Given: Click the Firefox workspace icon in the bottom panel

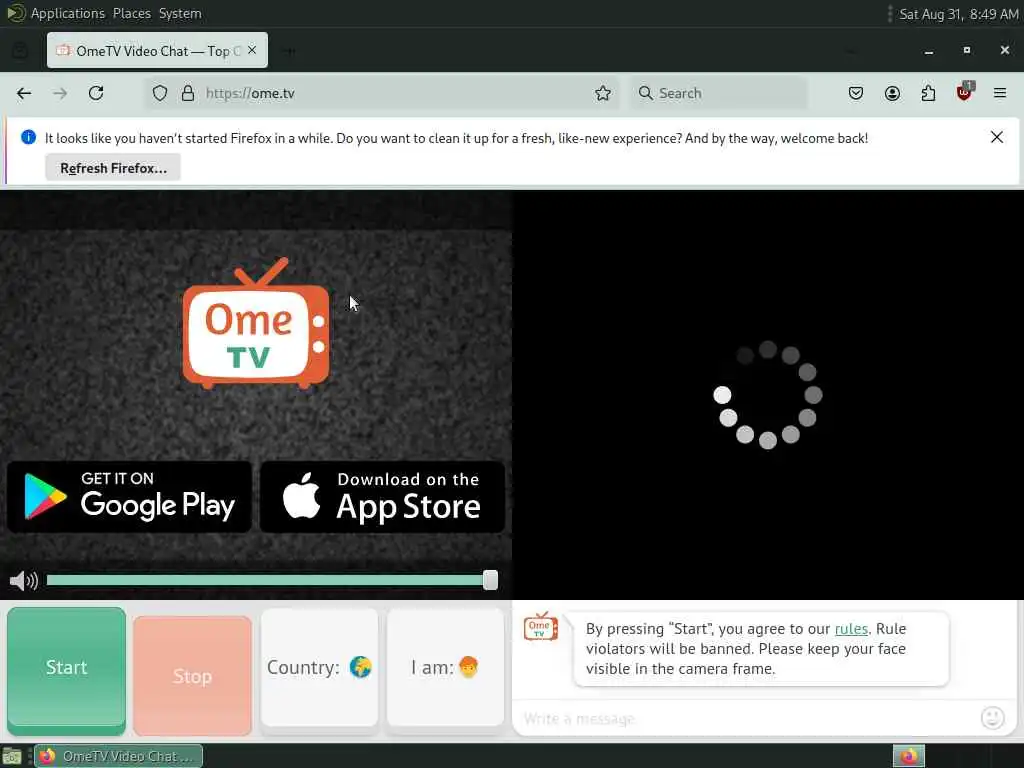Looking at the screenshot, I should (909, 756).
